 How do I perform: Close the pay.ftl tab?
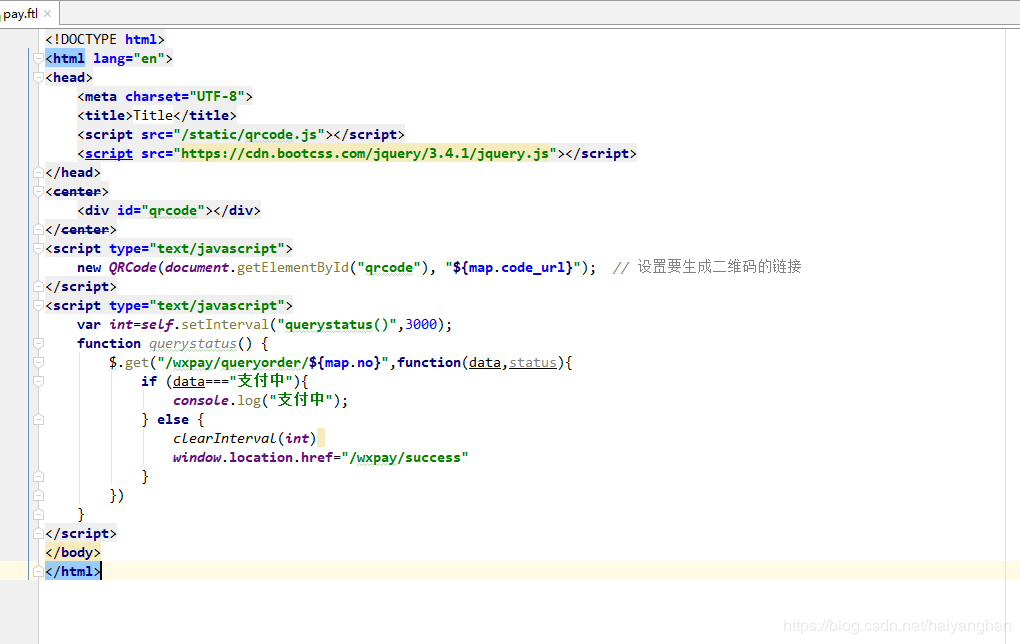click(x=47, y=13)
